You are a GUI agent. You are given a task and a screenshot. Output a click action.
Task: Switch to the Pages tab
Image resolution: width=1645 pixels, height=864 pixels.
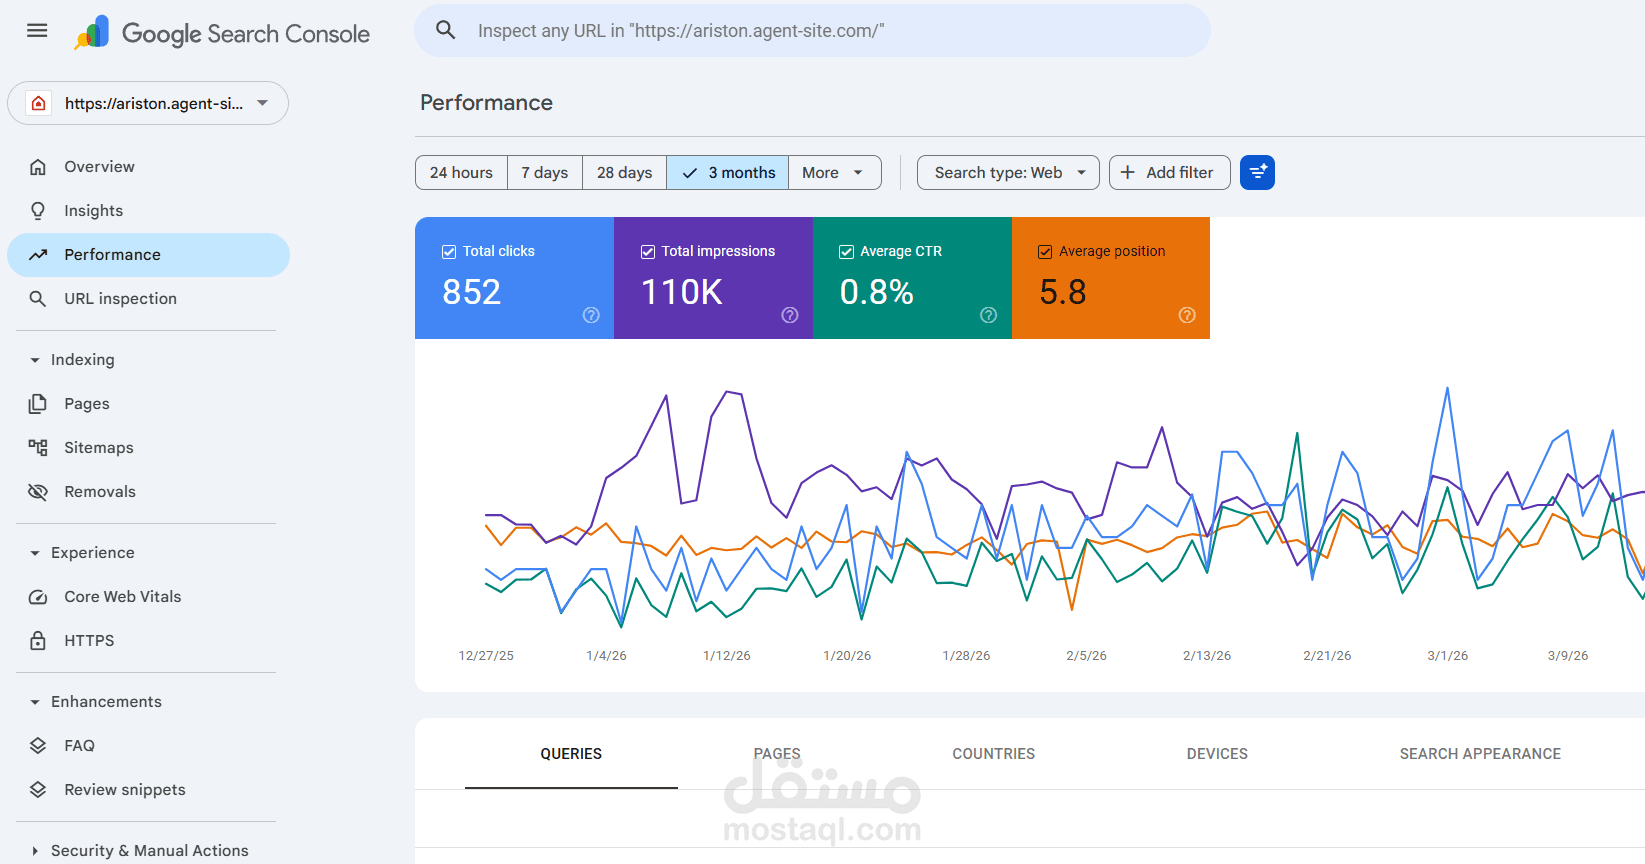coord(777,754)
